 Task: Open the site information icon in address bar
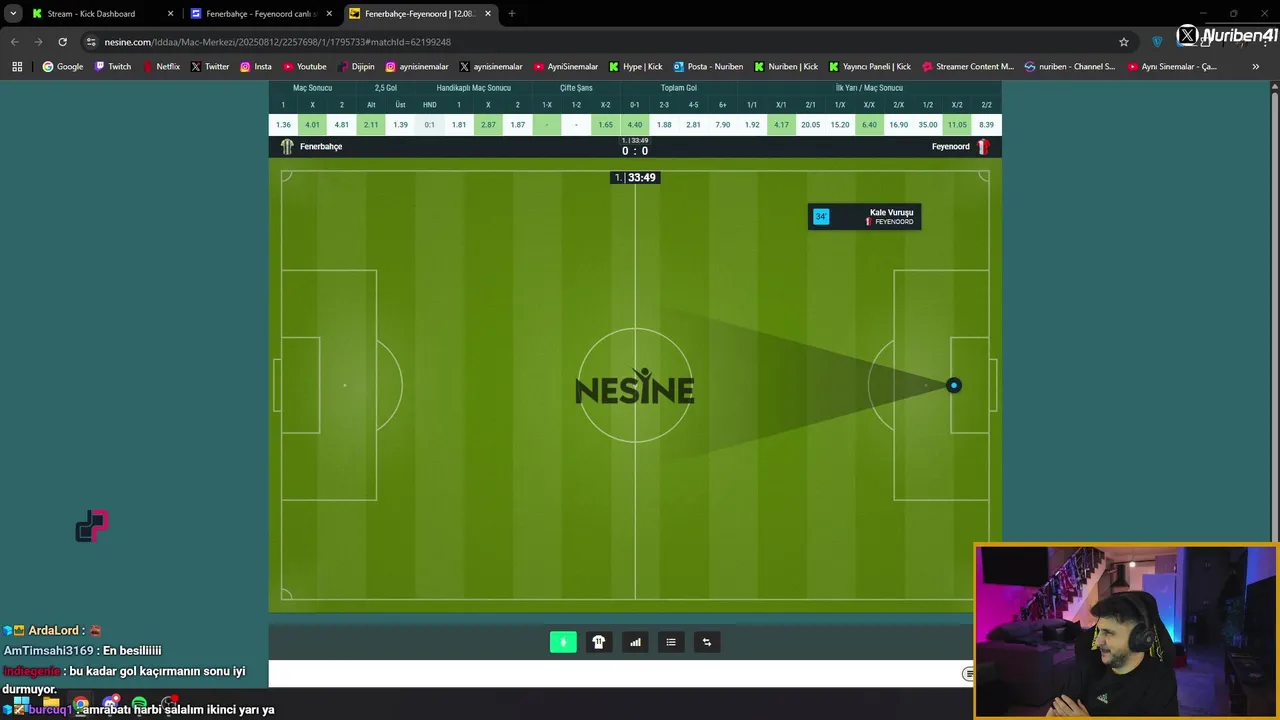click(x=91, y=42)
